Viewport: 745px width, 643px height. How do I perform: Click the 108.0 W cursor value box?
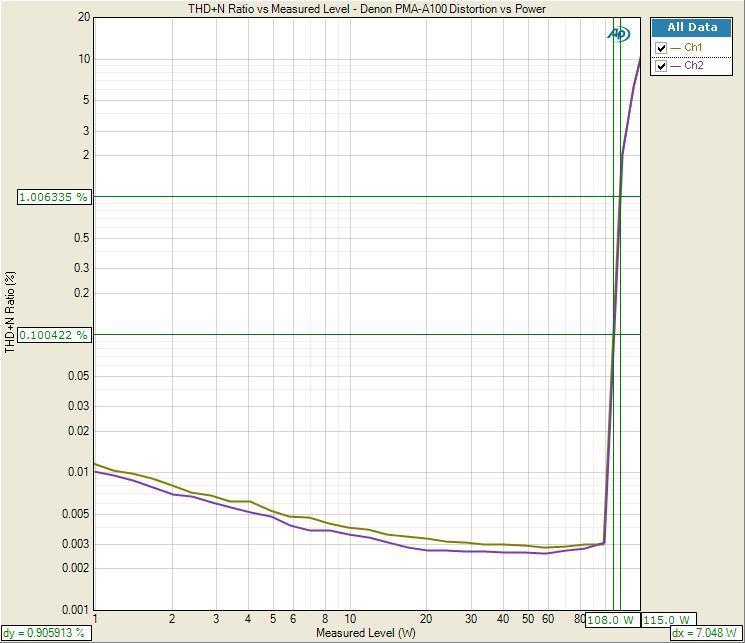click(x=612, y=620)
